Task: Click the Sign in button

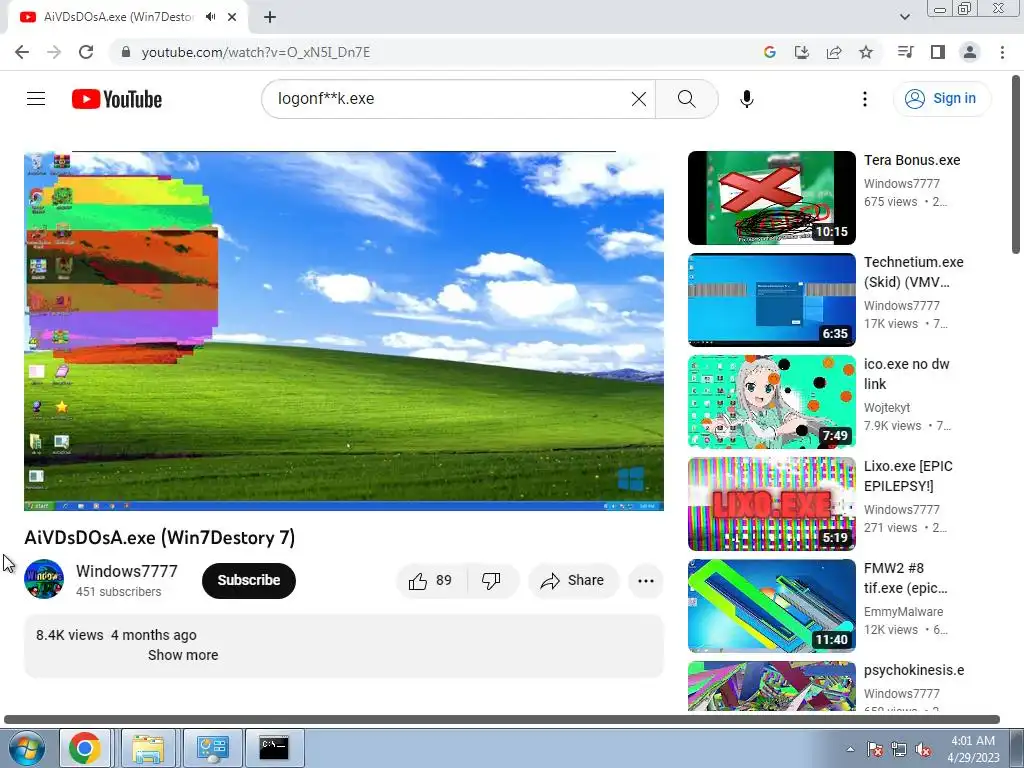Action: (941, 99)
